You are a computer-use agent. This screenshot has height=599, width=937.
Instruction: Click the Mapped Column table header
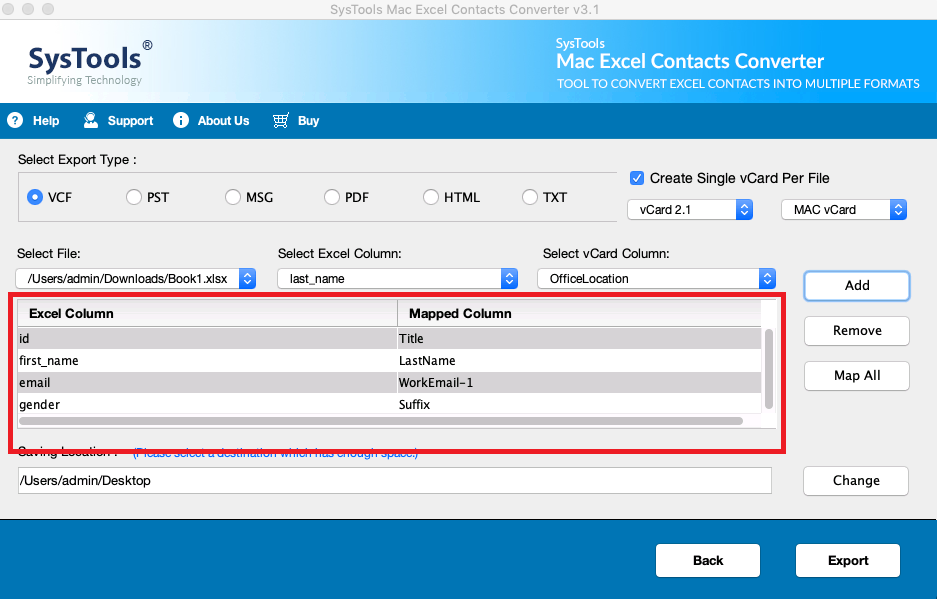click(x=580, y=313)
